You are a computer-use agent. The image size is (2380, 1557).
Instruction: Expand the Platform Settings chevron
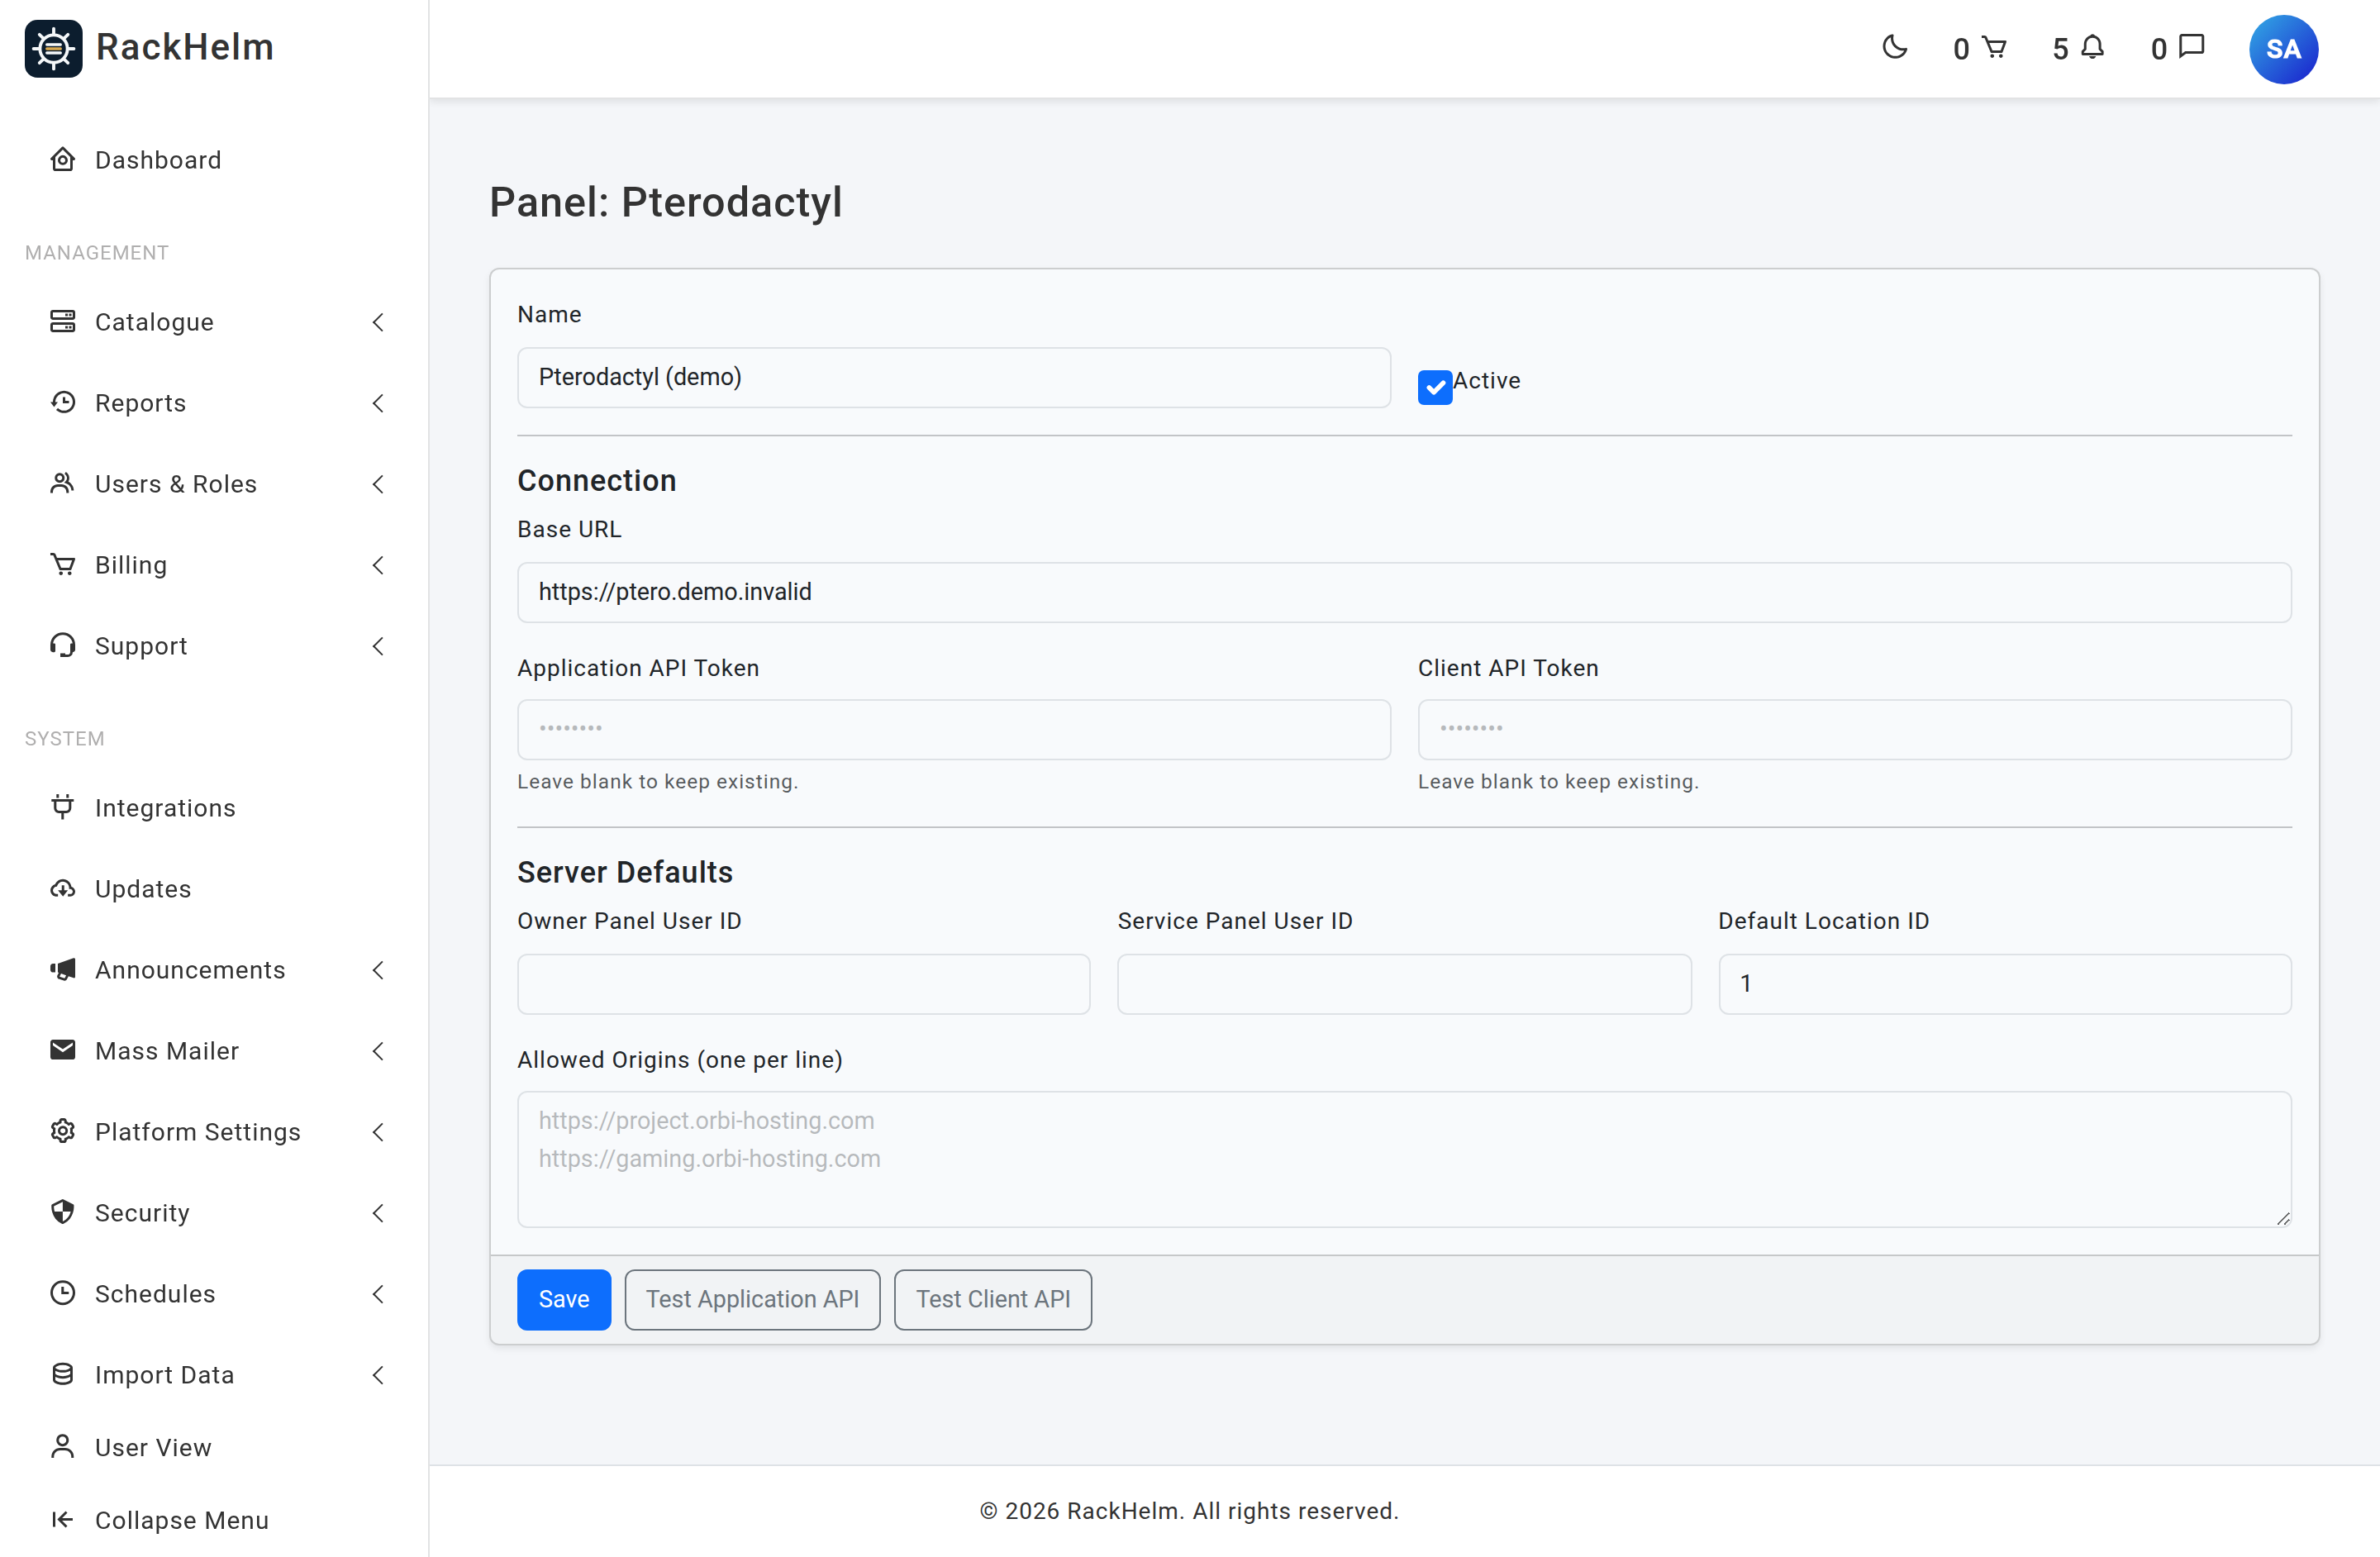pos(378,1132)
